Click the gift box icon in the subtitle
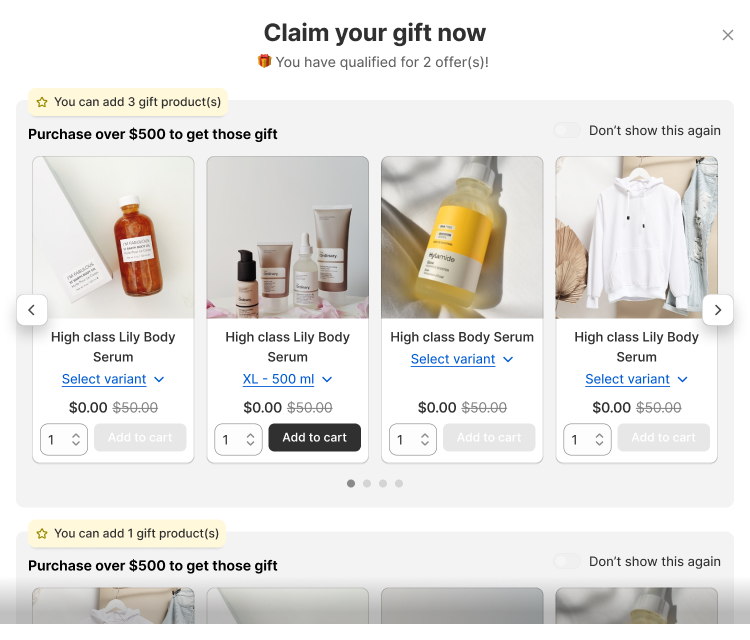Viewport: 750px width, 640px height. [264, 61]
